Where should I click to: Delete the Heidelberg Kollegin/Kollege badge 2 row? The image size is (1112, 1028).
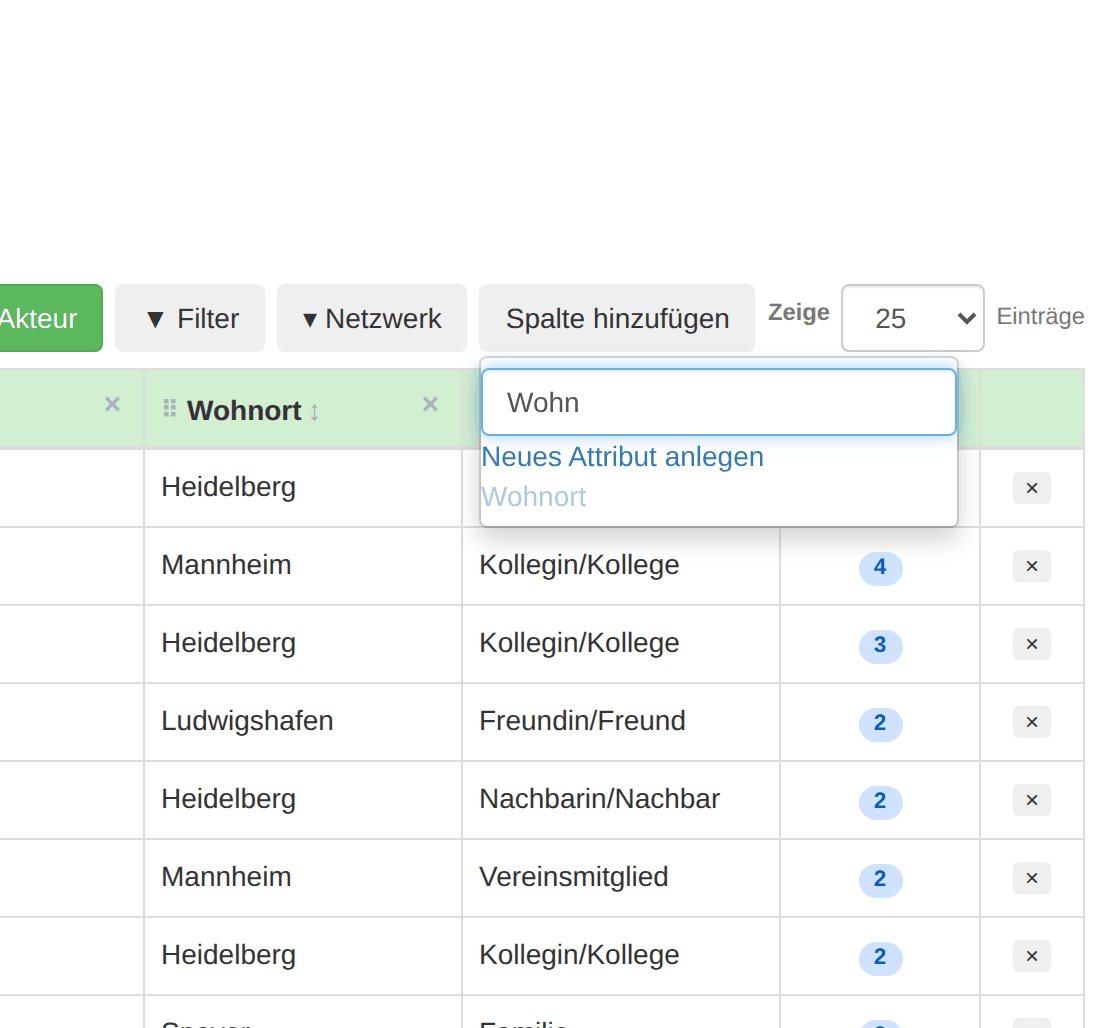(1032, 956)
